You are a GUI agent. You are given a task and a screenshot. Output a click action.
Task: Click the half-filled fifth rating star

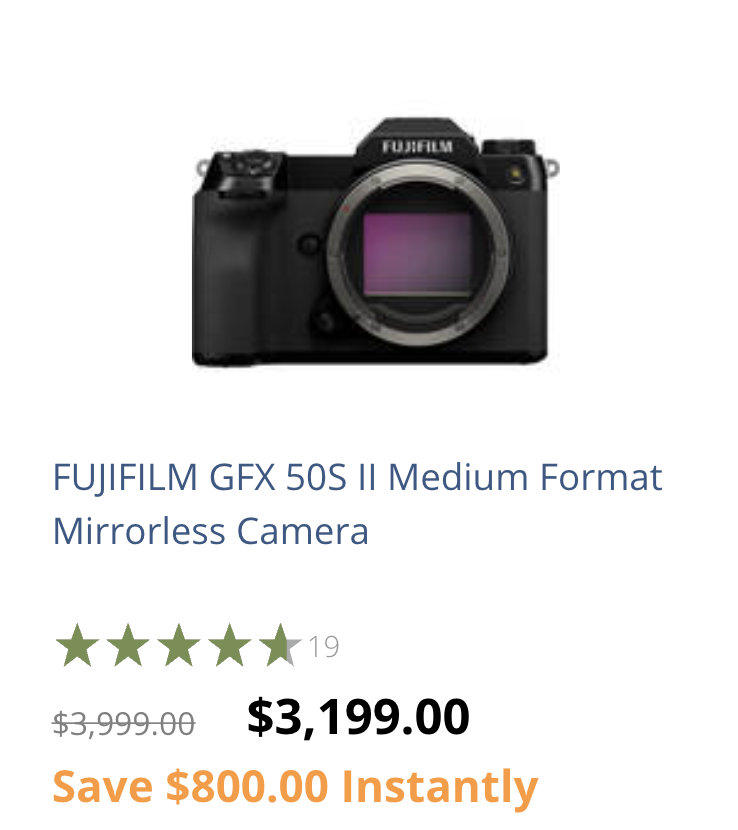click(x=279, y=646)
